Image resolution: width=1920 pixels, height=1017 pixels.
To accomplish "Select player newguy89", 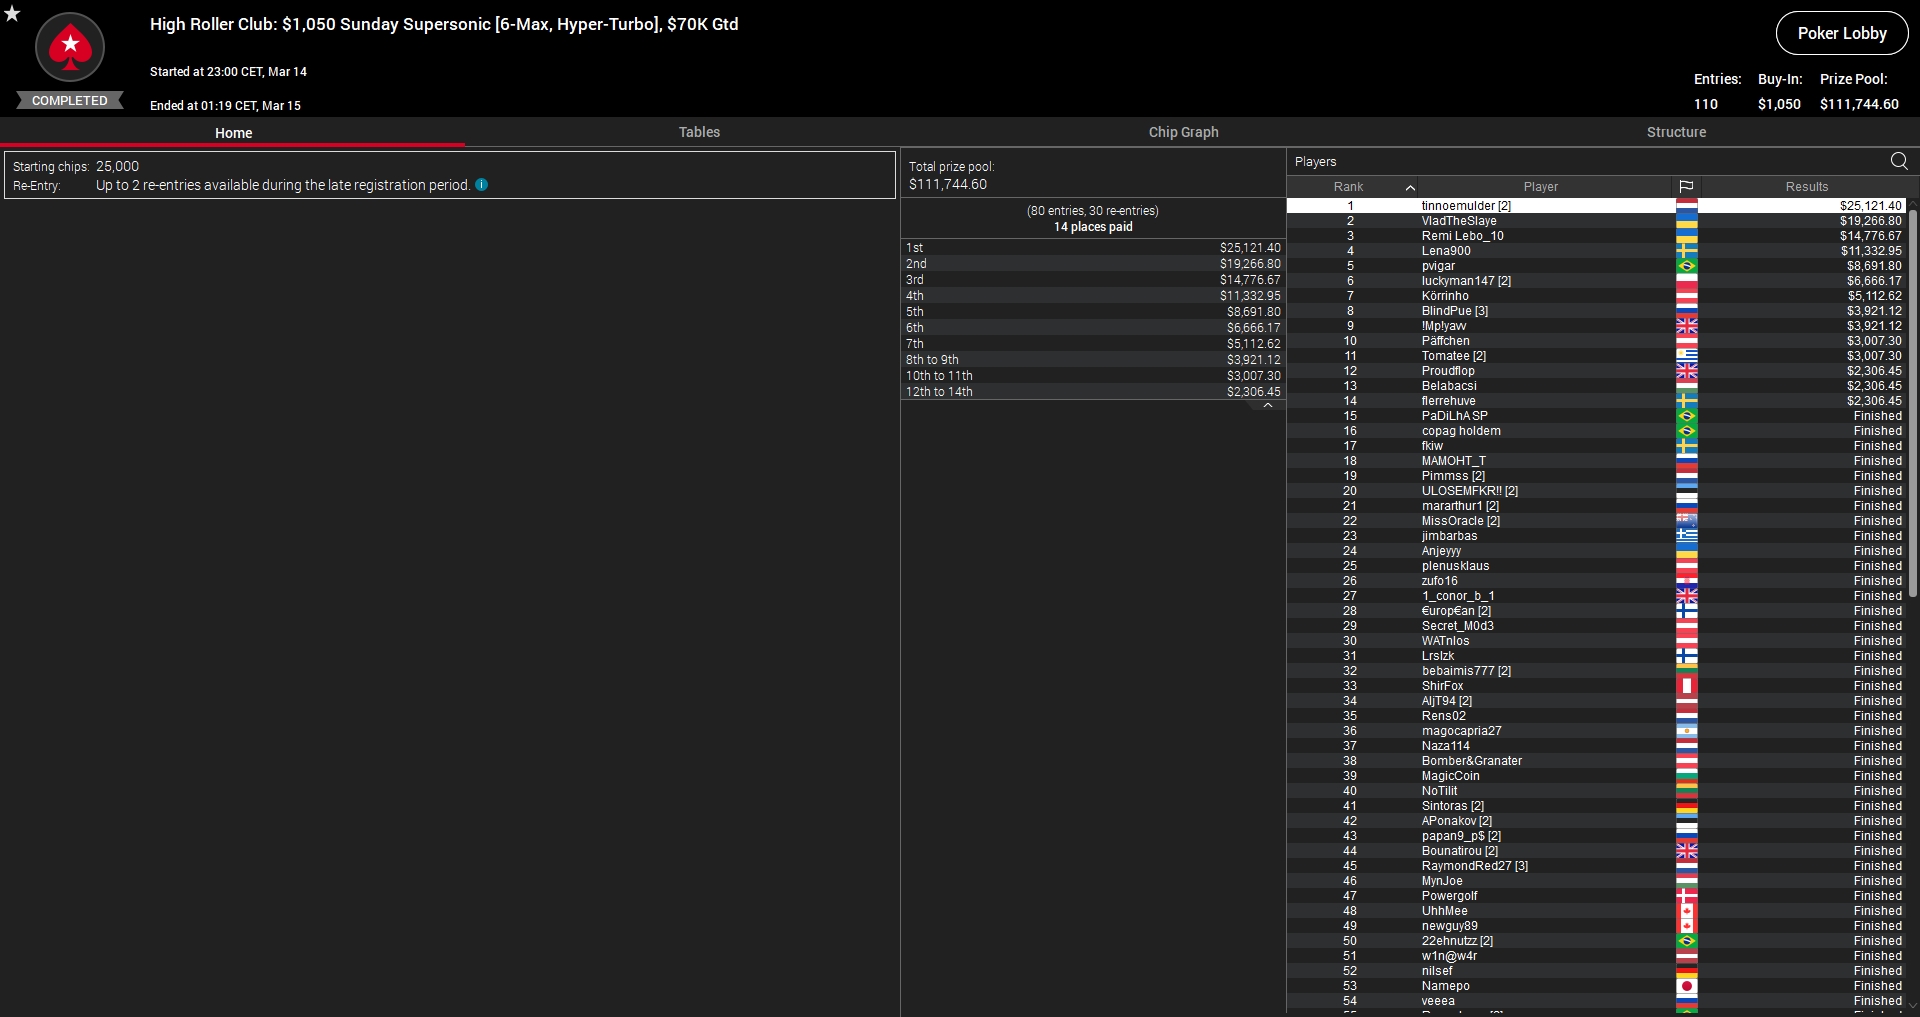I will click(1597, 926).
